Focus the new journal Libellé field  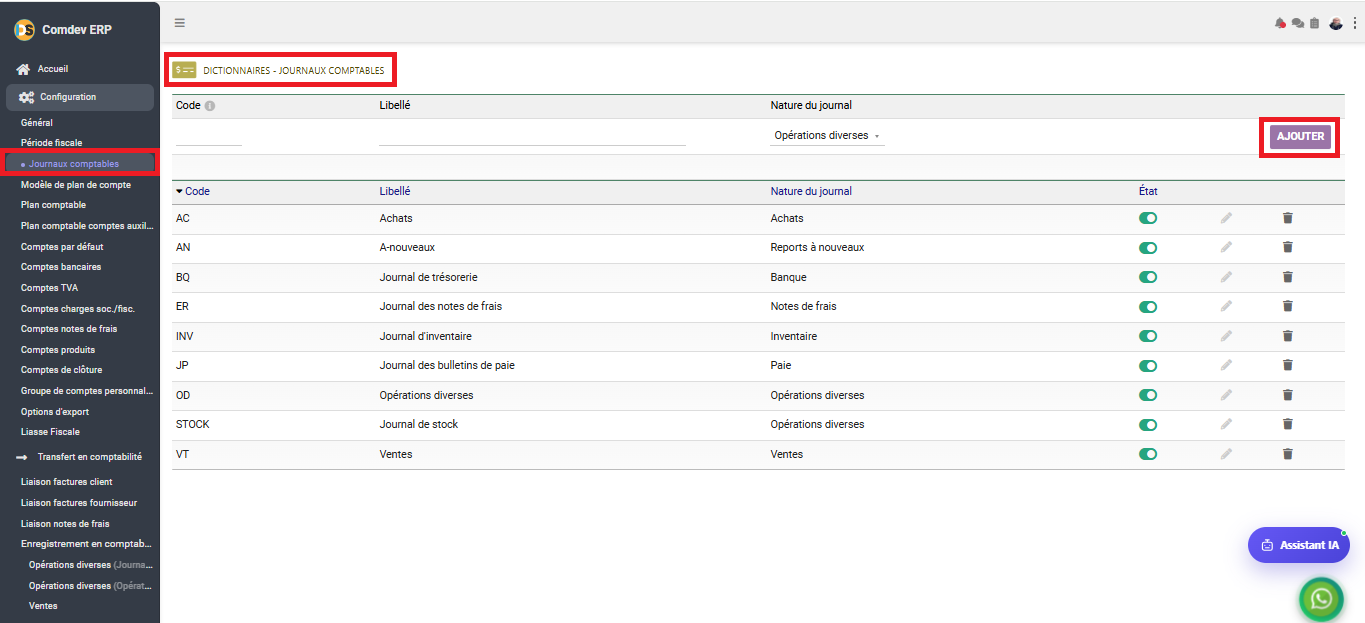(532, 136)
